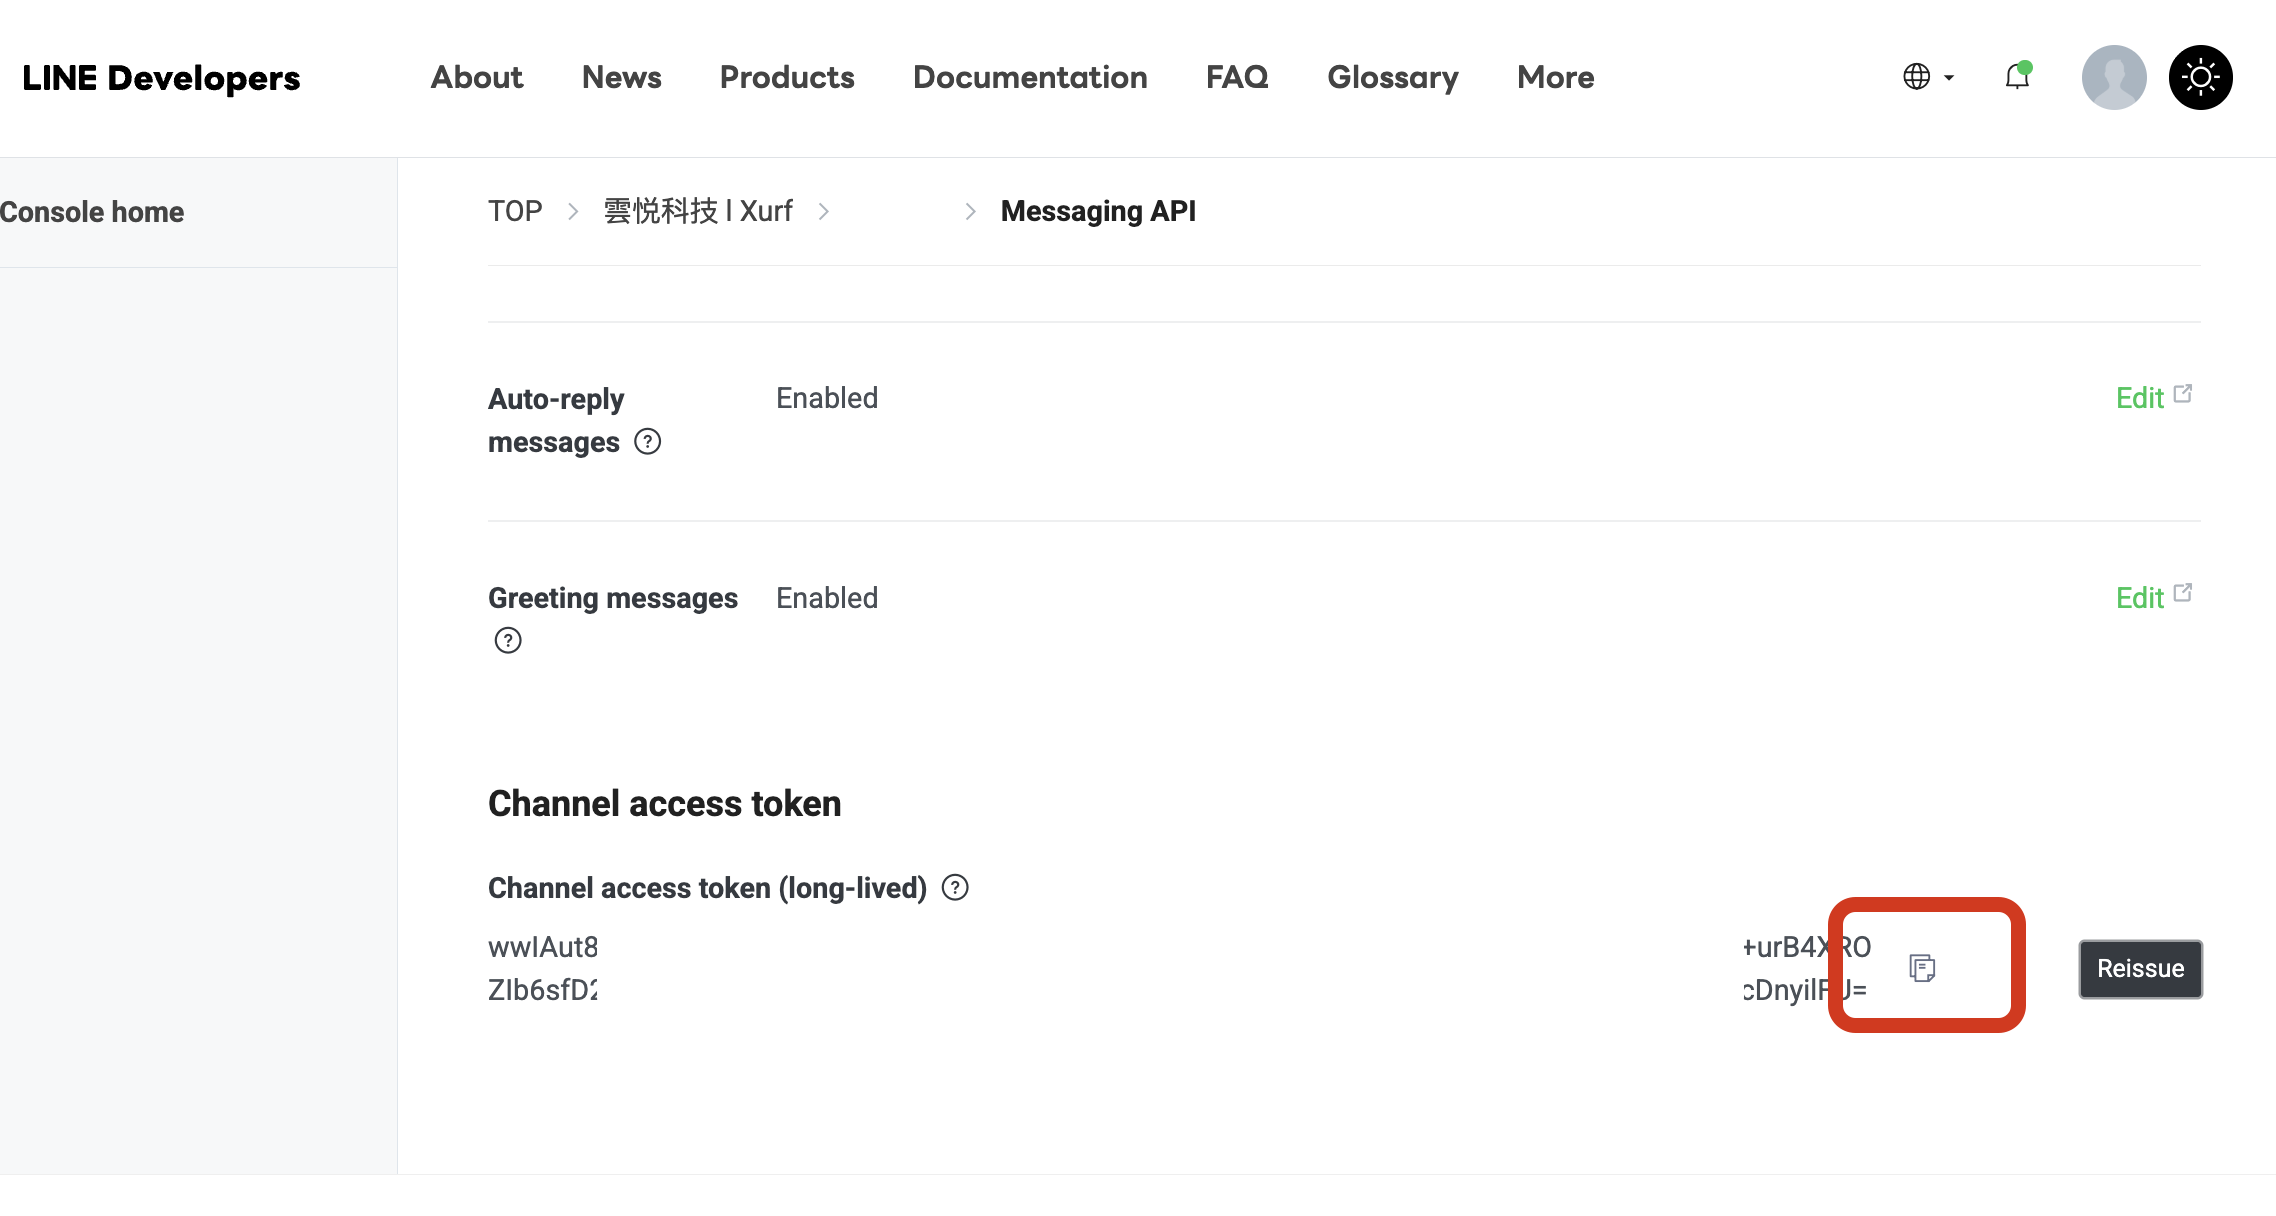2276x1216 pixels.
Task: Click the LINE Developers logo
Action: click(x=161, y=78)
